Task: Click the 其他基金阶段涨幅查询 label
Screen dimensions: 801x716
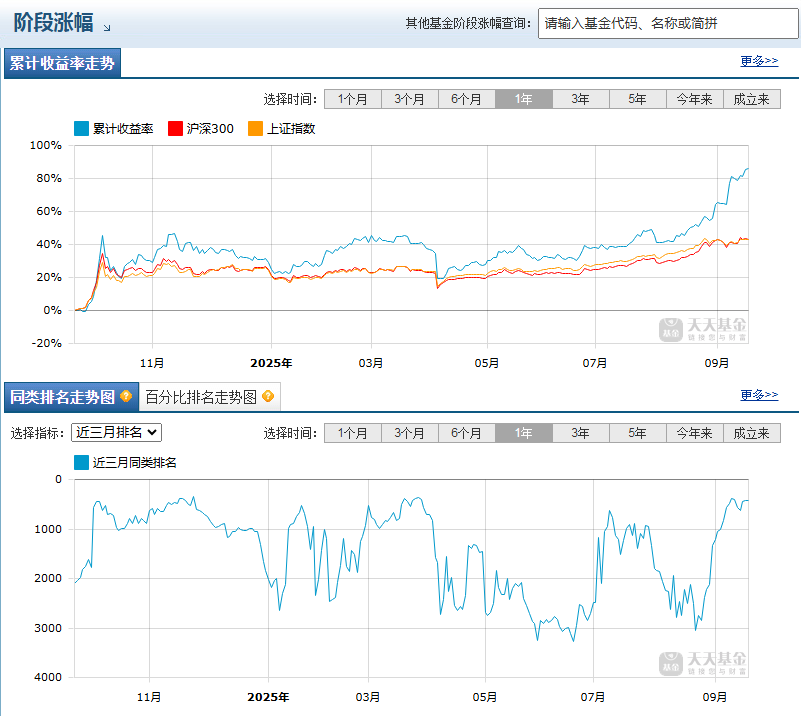Action: point(468,23)
